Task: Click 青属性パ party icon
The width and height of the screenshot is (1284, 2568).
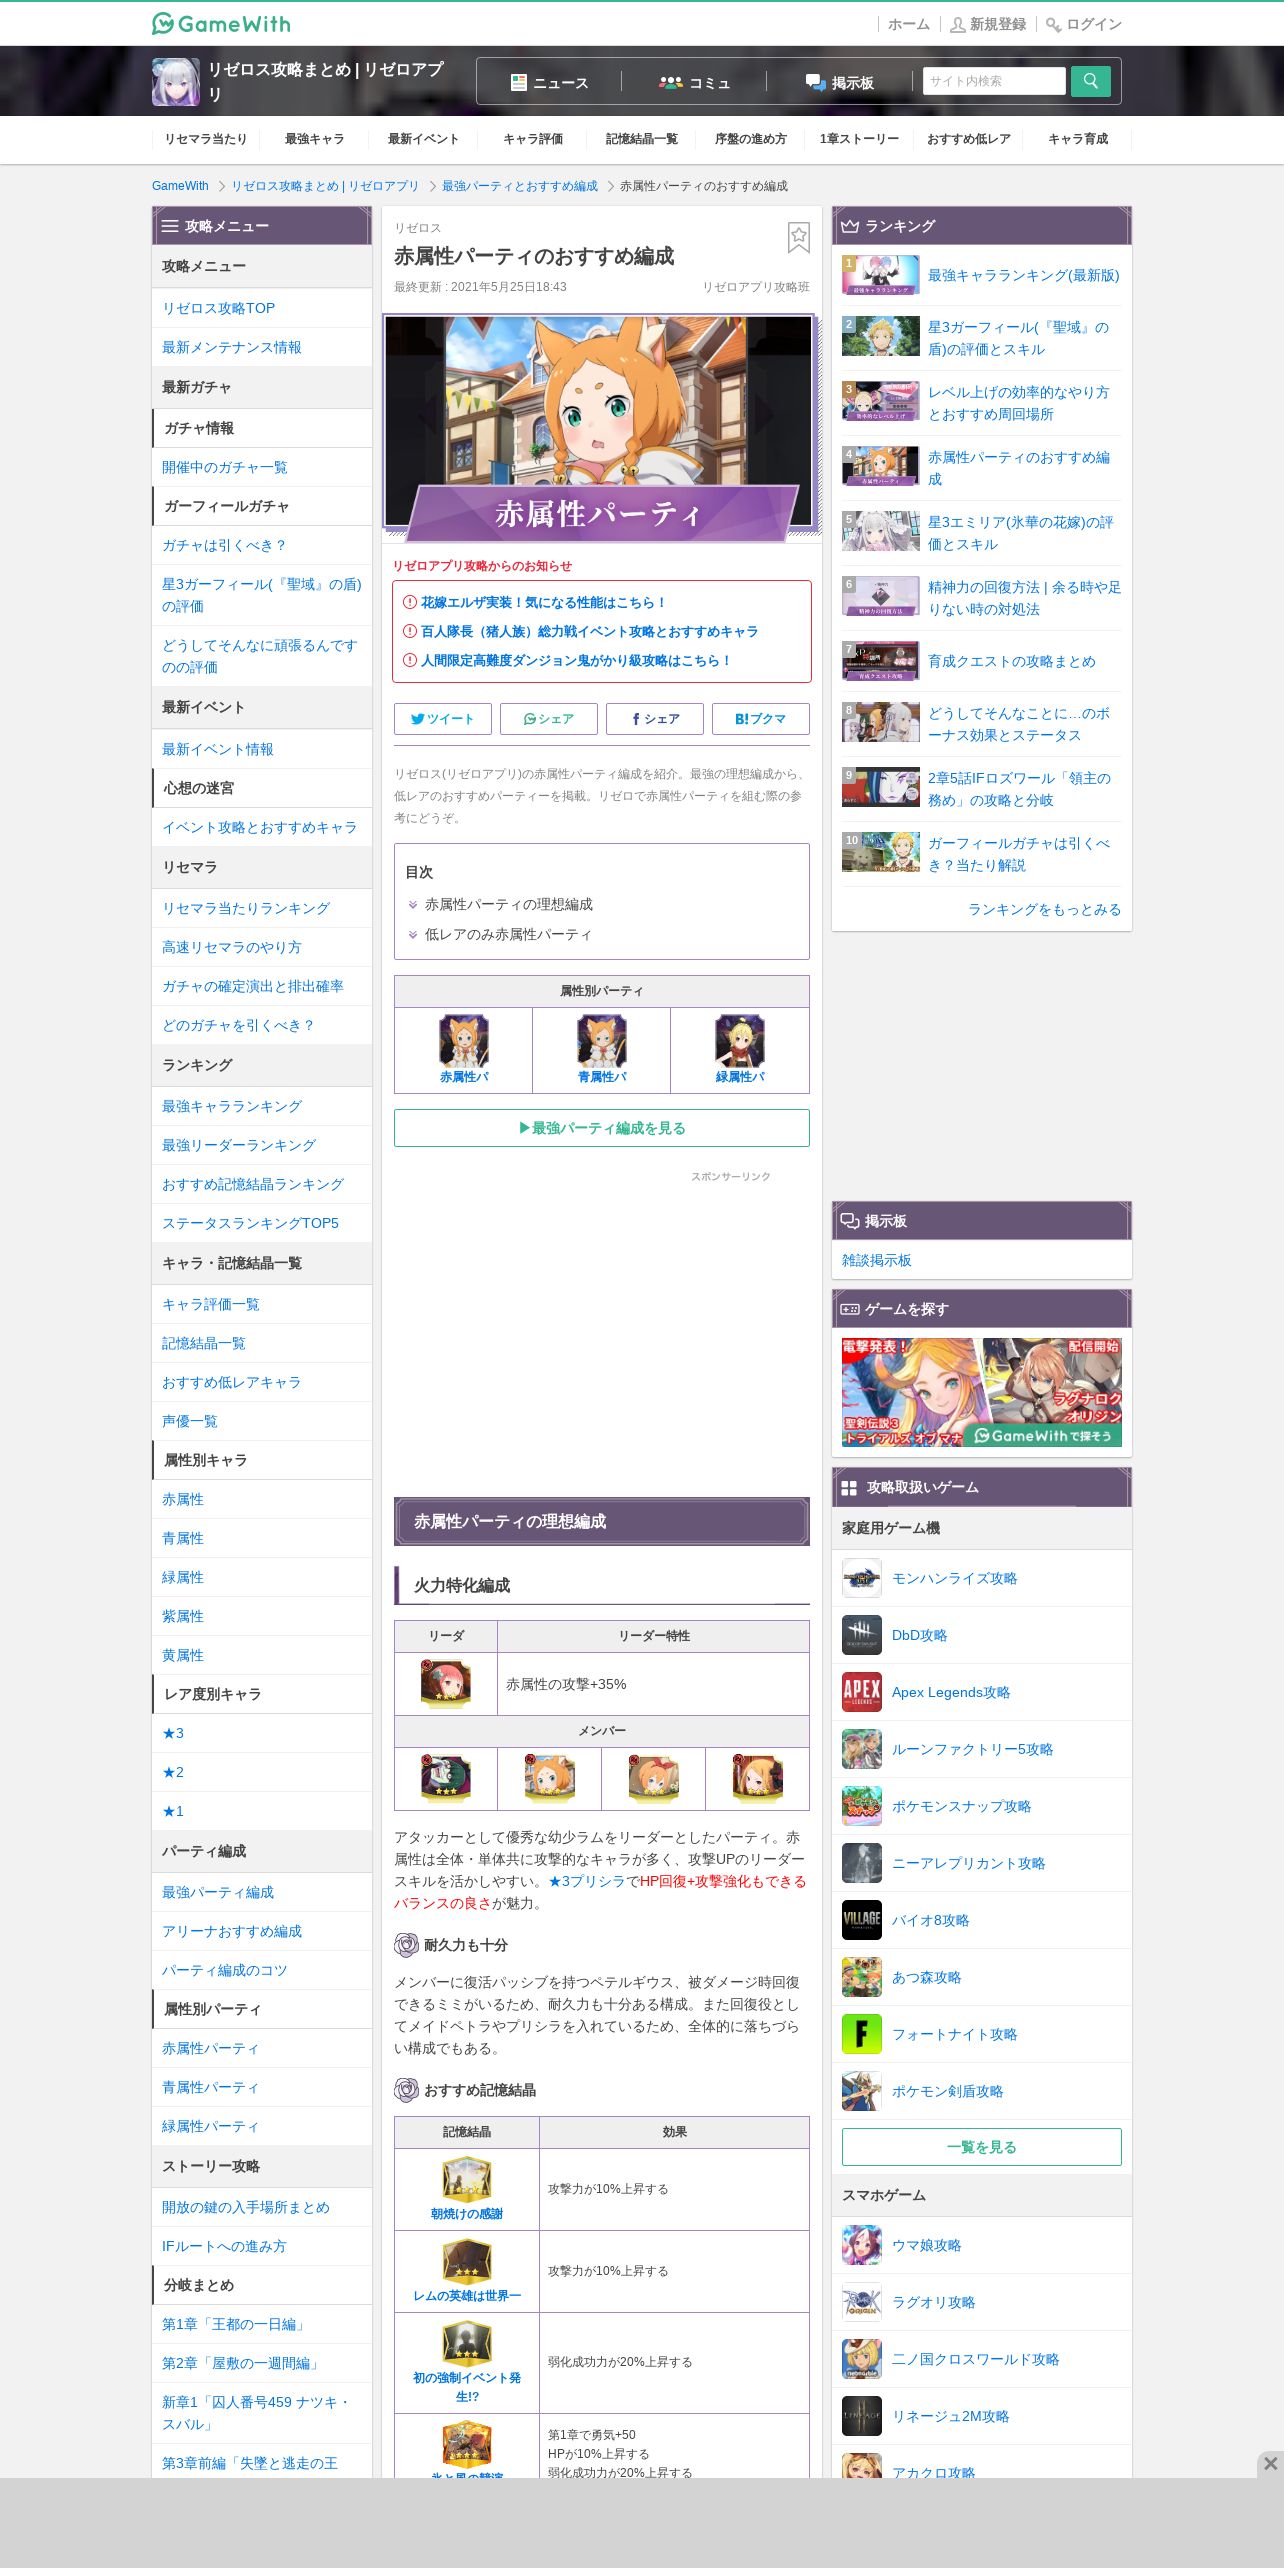Action: 602,1041
